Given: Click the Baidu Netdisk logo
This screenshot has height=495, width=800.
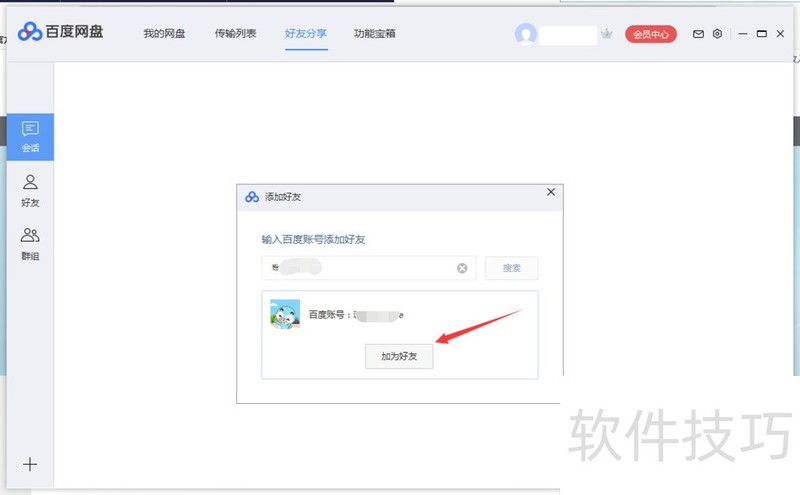Looking at the screenshot, I should coord(60,32).
